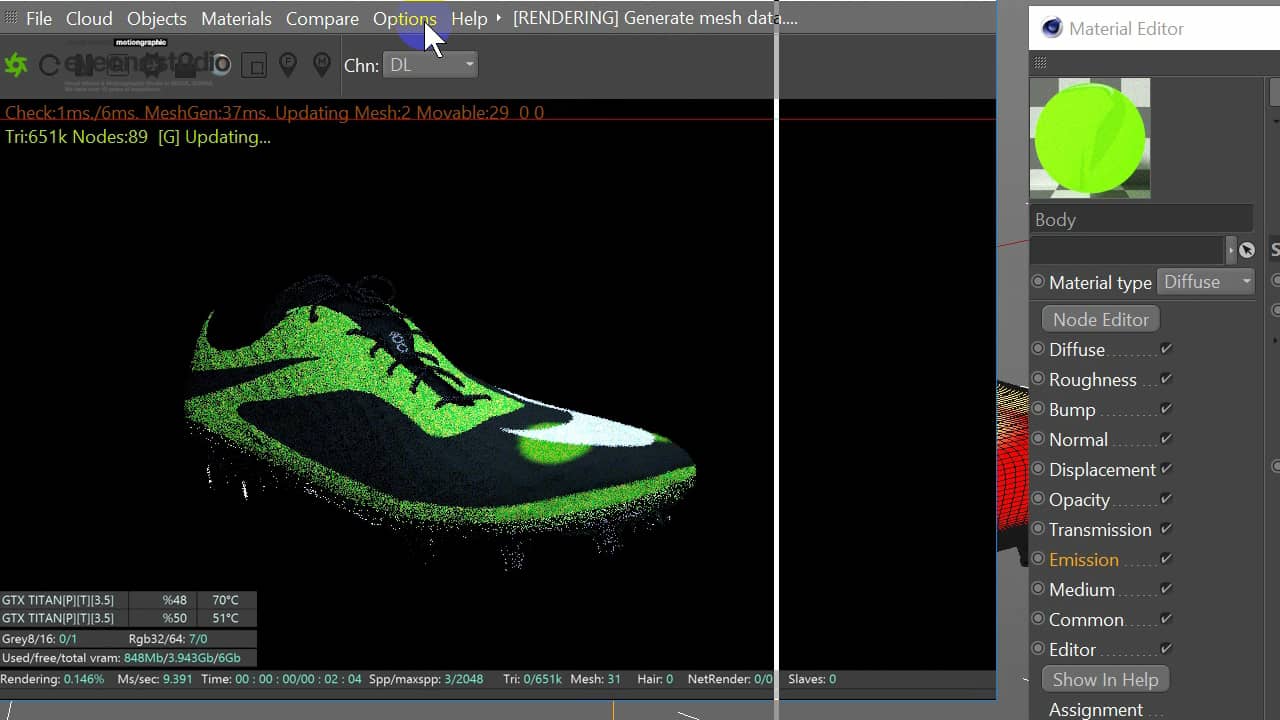
Task: Click the layer picker arrow icon beside the layer field
Action: tap(1246, 250)
